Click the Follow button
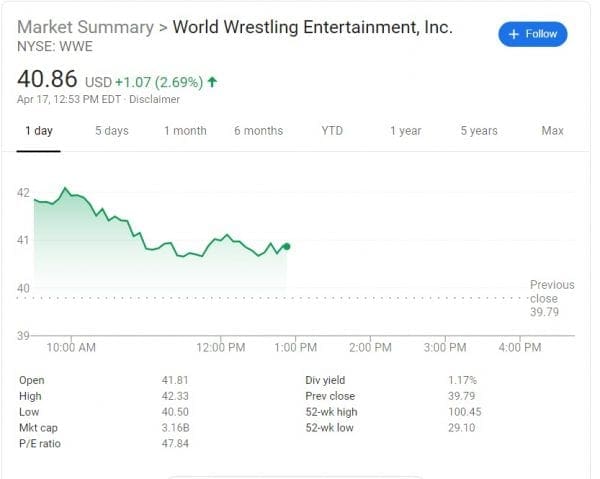The height and width of the screenshot is (479, 600). (x=532, y=34)
